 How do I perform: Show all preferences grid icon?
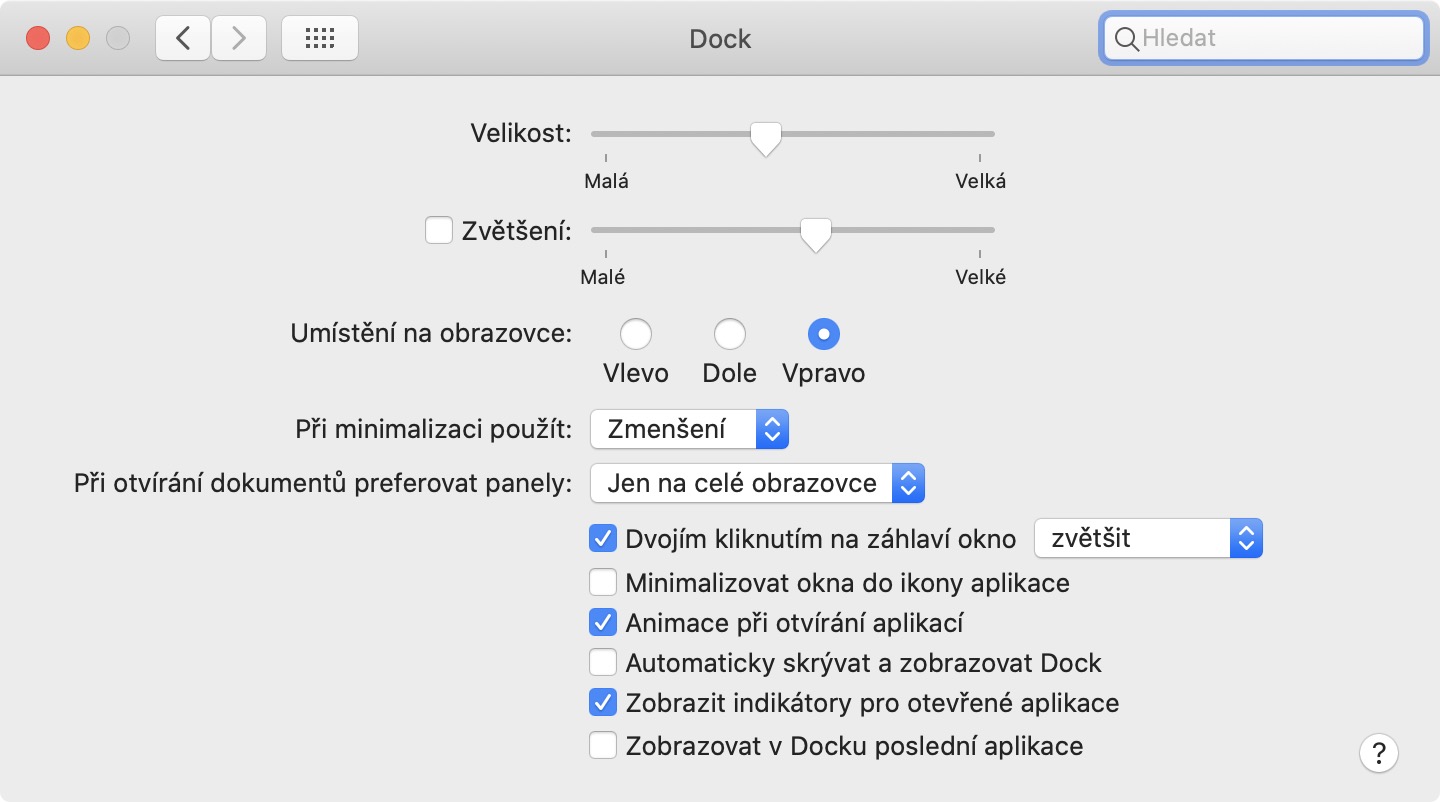coord(320,39)
